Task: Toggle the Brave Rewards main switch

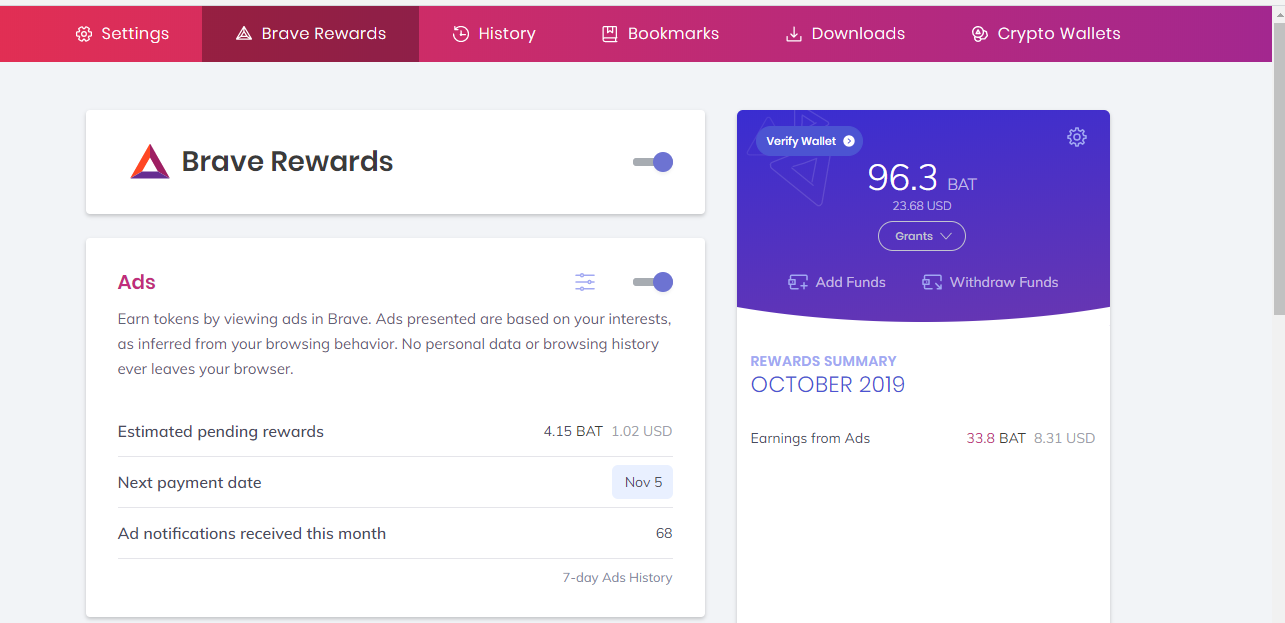Action: click(x=653, y=162)
